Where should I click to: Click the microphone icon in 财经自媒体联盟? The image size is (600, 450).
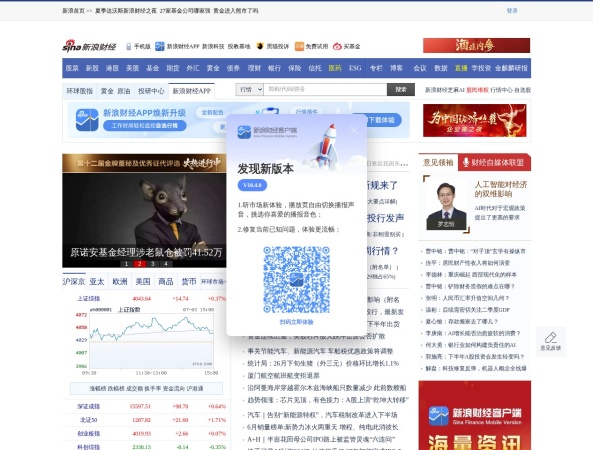tap(466, 162)
